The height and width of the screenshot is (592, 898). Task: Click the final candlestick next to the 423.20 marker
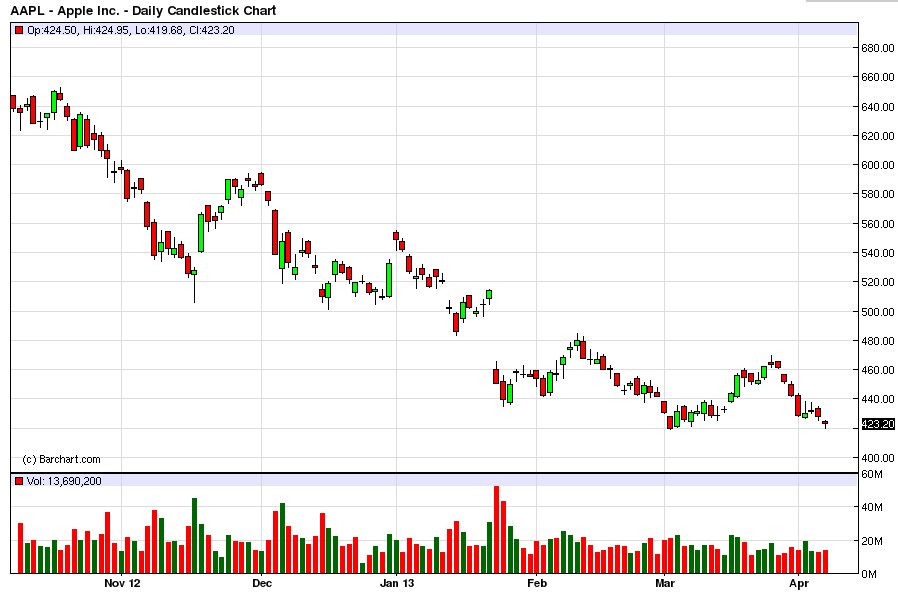click(825, 424)
